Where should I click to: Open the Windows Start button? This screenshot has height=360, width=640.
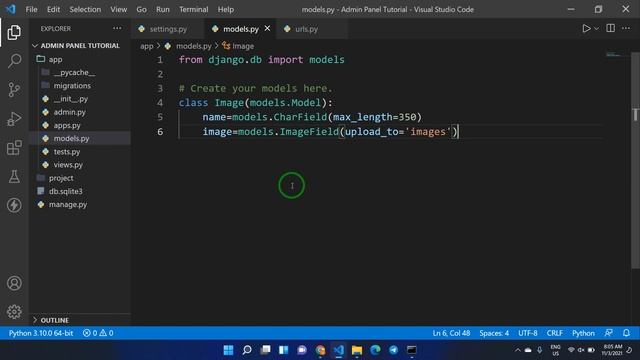pyautogui.click(x=228, y=350)
